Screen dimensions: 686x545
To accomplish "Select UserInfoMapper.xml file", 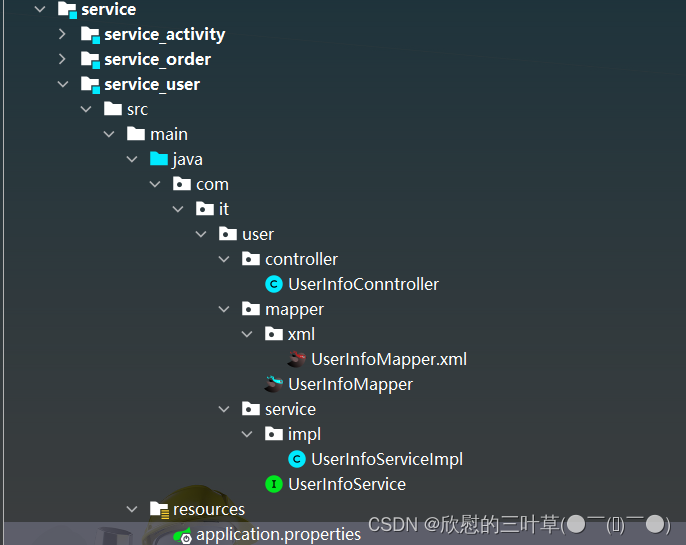I will [389, 359].
